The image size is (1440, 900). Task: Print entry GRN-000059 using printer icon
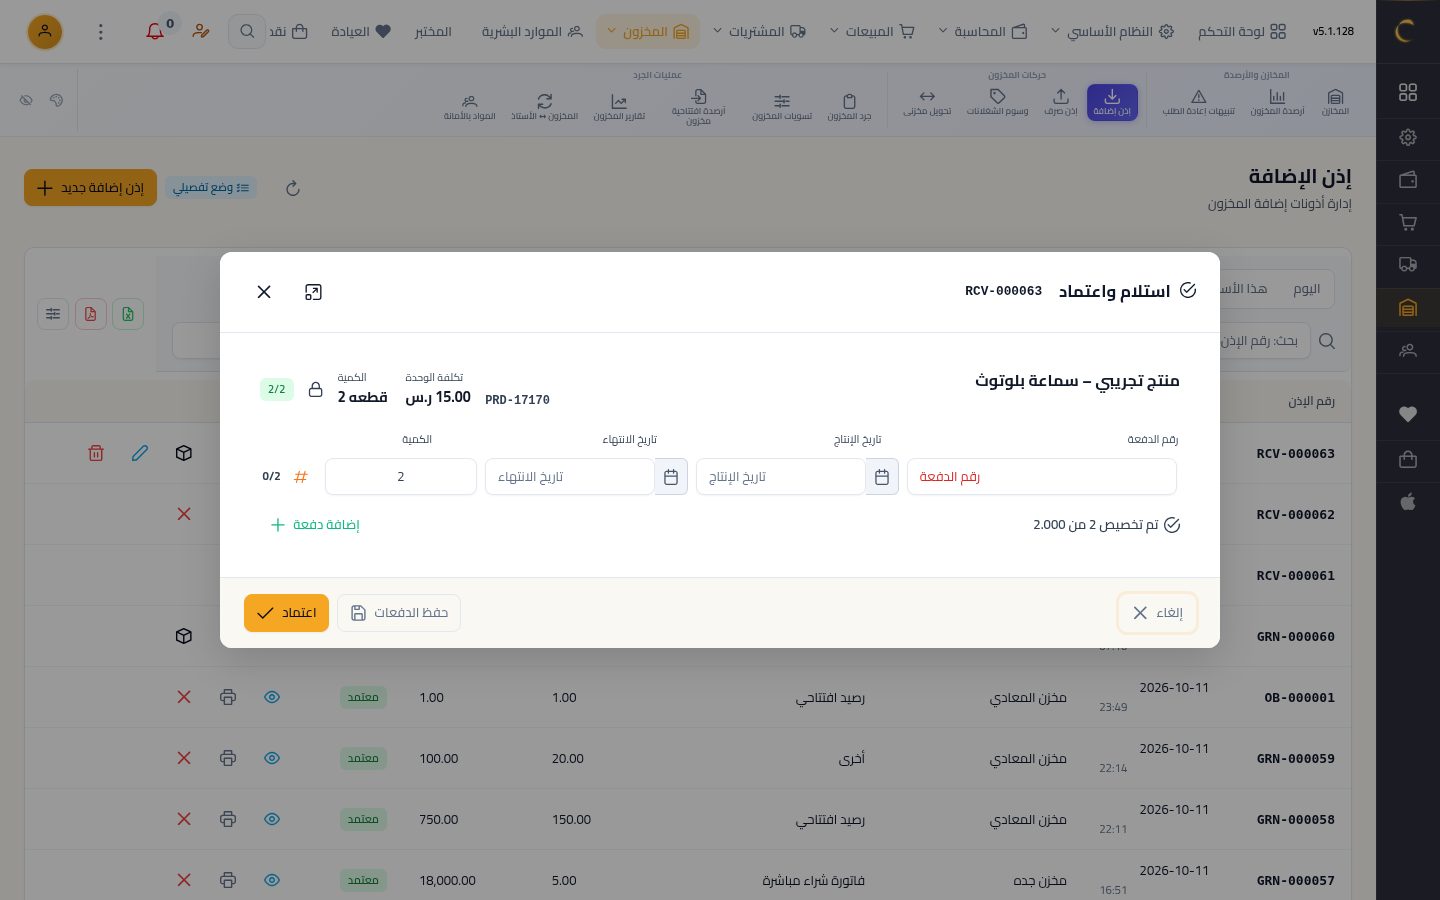[228, 758]
